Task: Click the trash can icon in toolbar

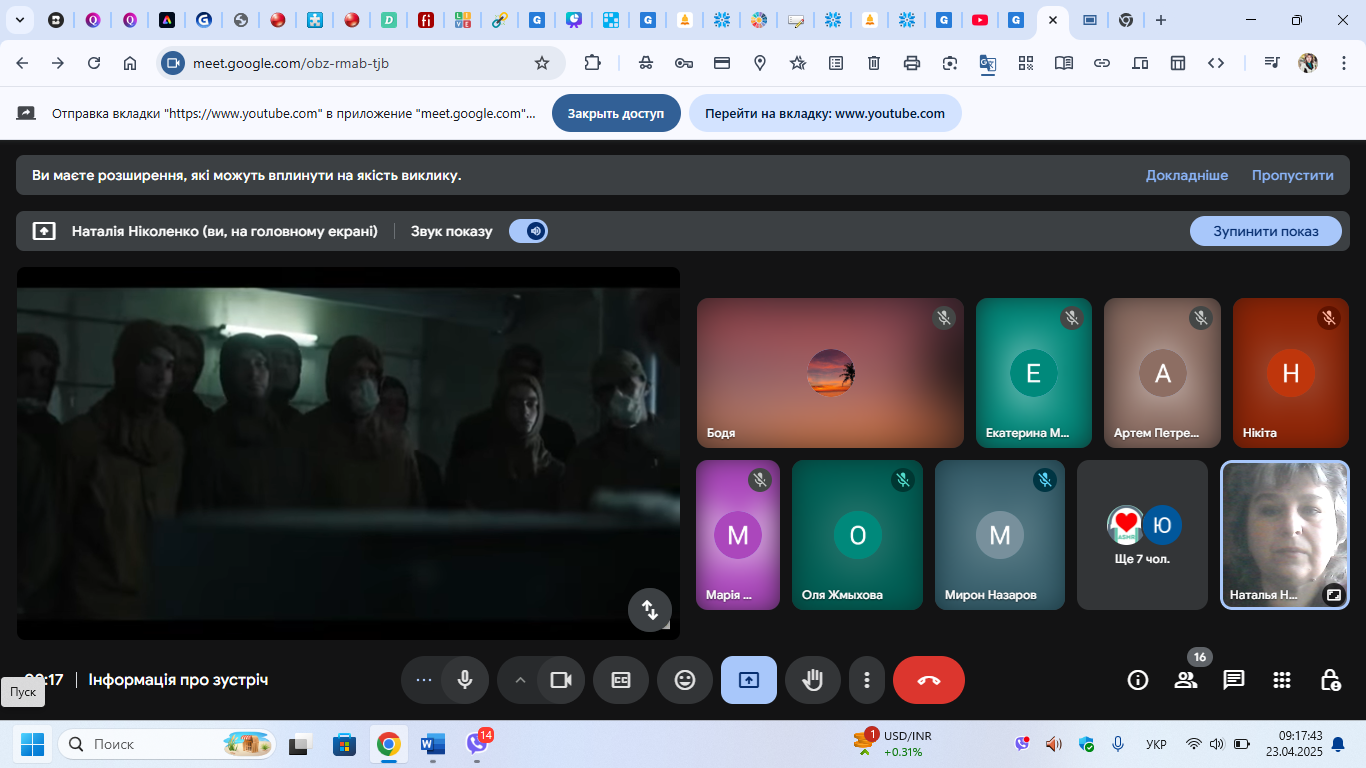Action: [874, 63]
